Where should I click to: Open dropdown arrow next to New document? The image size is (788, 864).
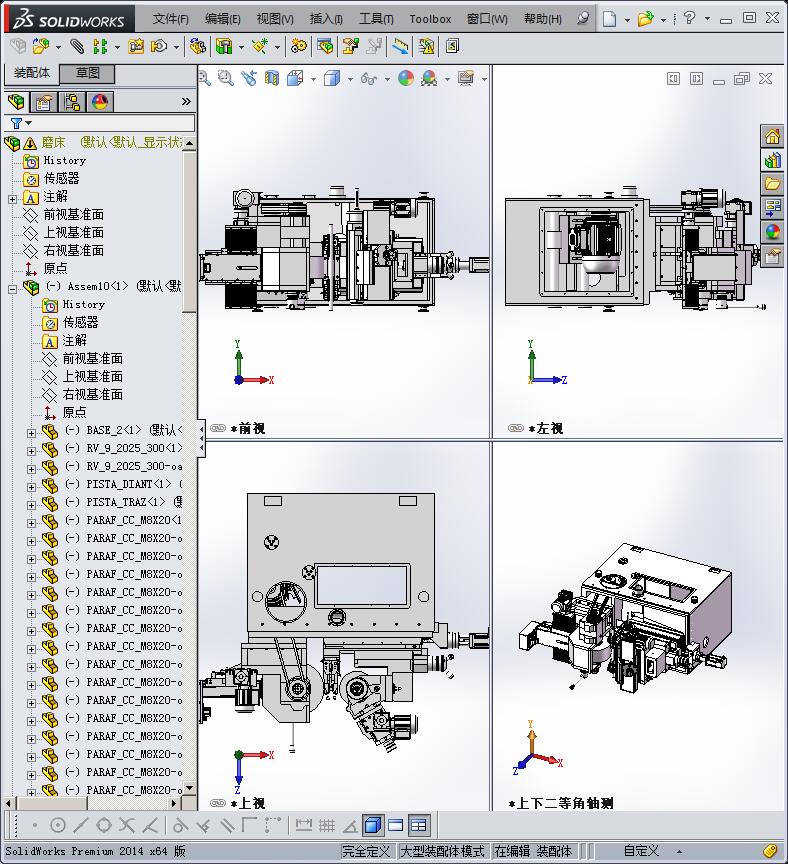627,20
